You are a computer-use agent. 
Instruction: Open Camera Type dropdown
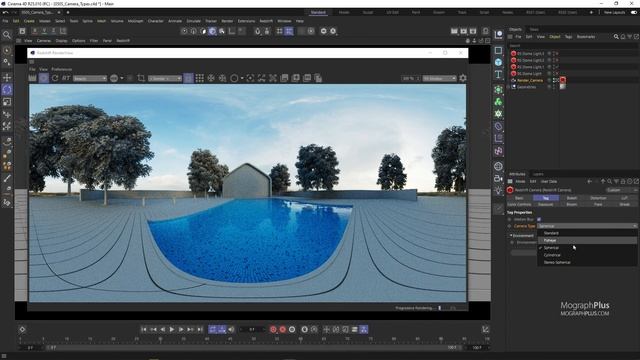point(587,226)
